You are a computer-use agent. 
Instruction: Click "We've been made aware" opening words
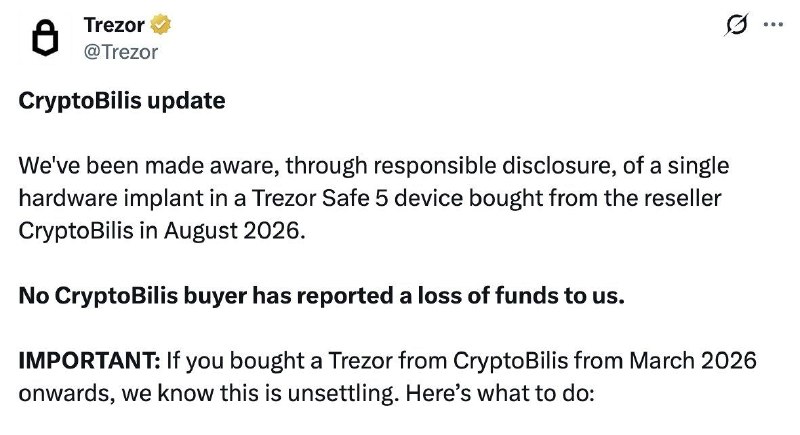(149, 166)
